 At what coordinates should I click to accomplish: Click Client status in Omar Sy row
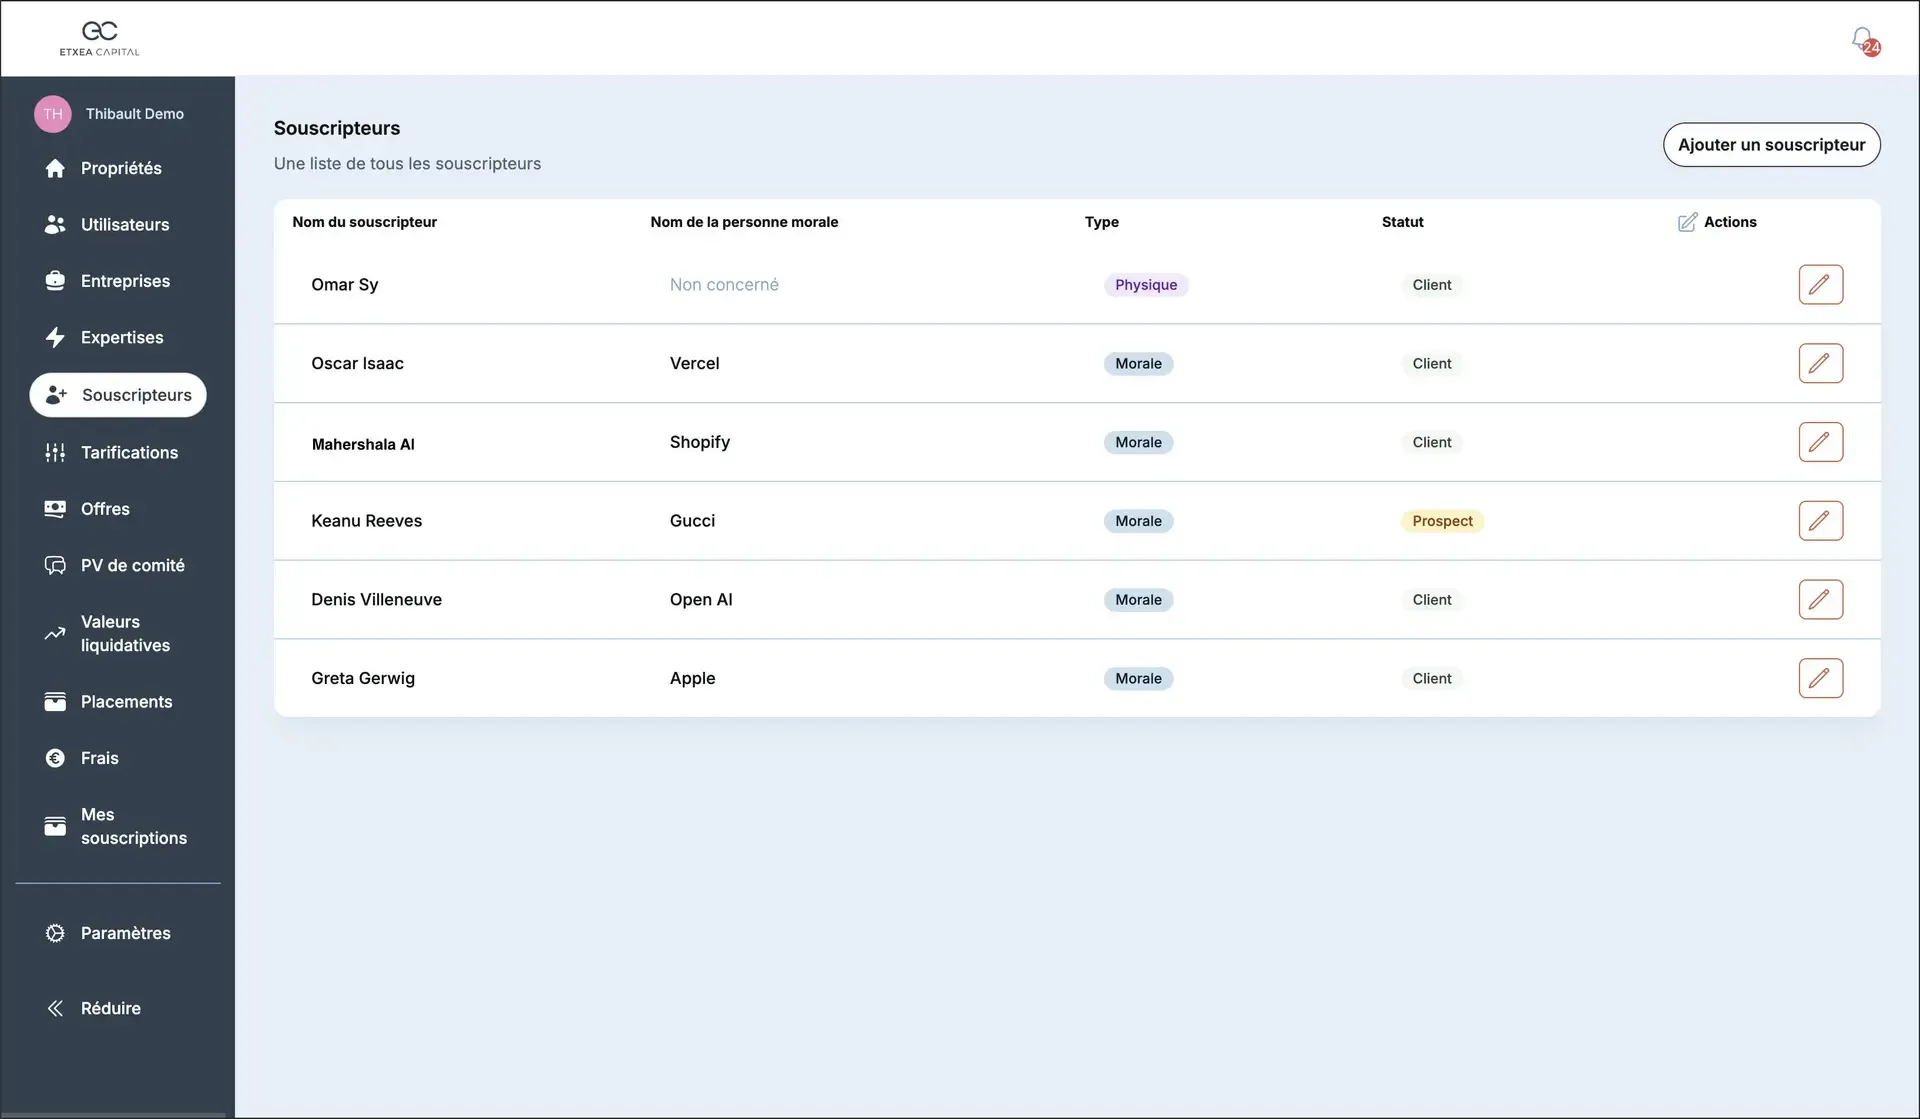tap(1431, 285)
